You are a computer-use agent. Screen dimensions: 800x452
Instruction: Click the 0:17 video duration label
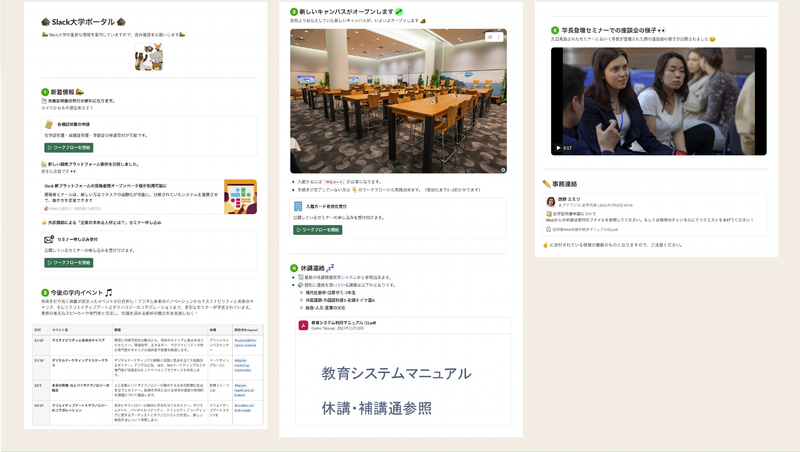pyautogui.click(x=567, y=148)
